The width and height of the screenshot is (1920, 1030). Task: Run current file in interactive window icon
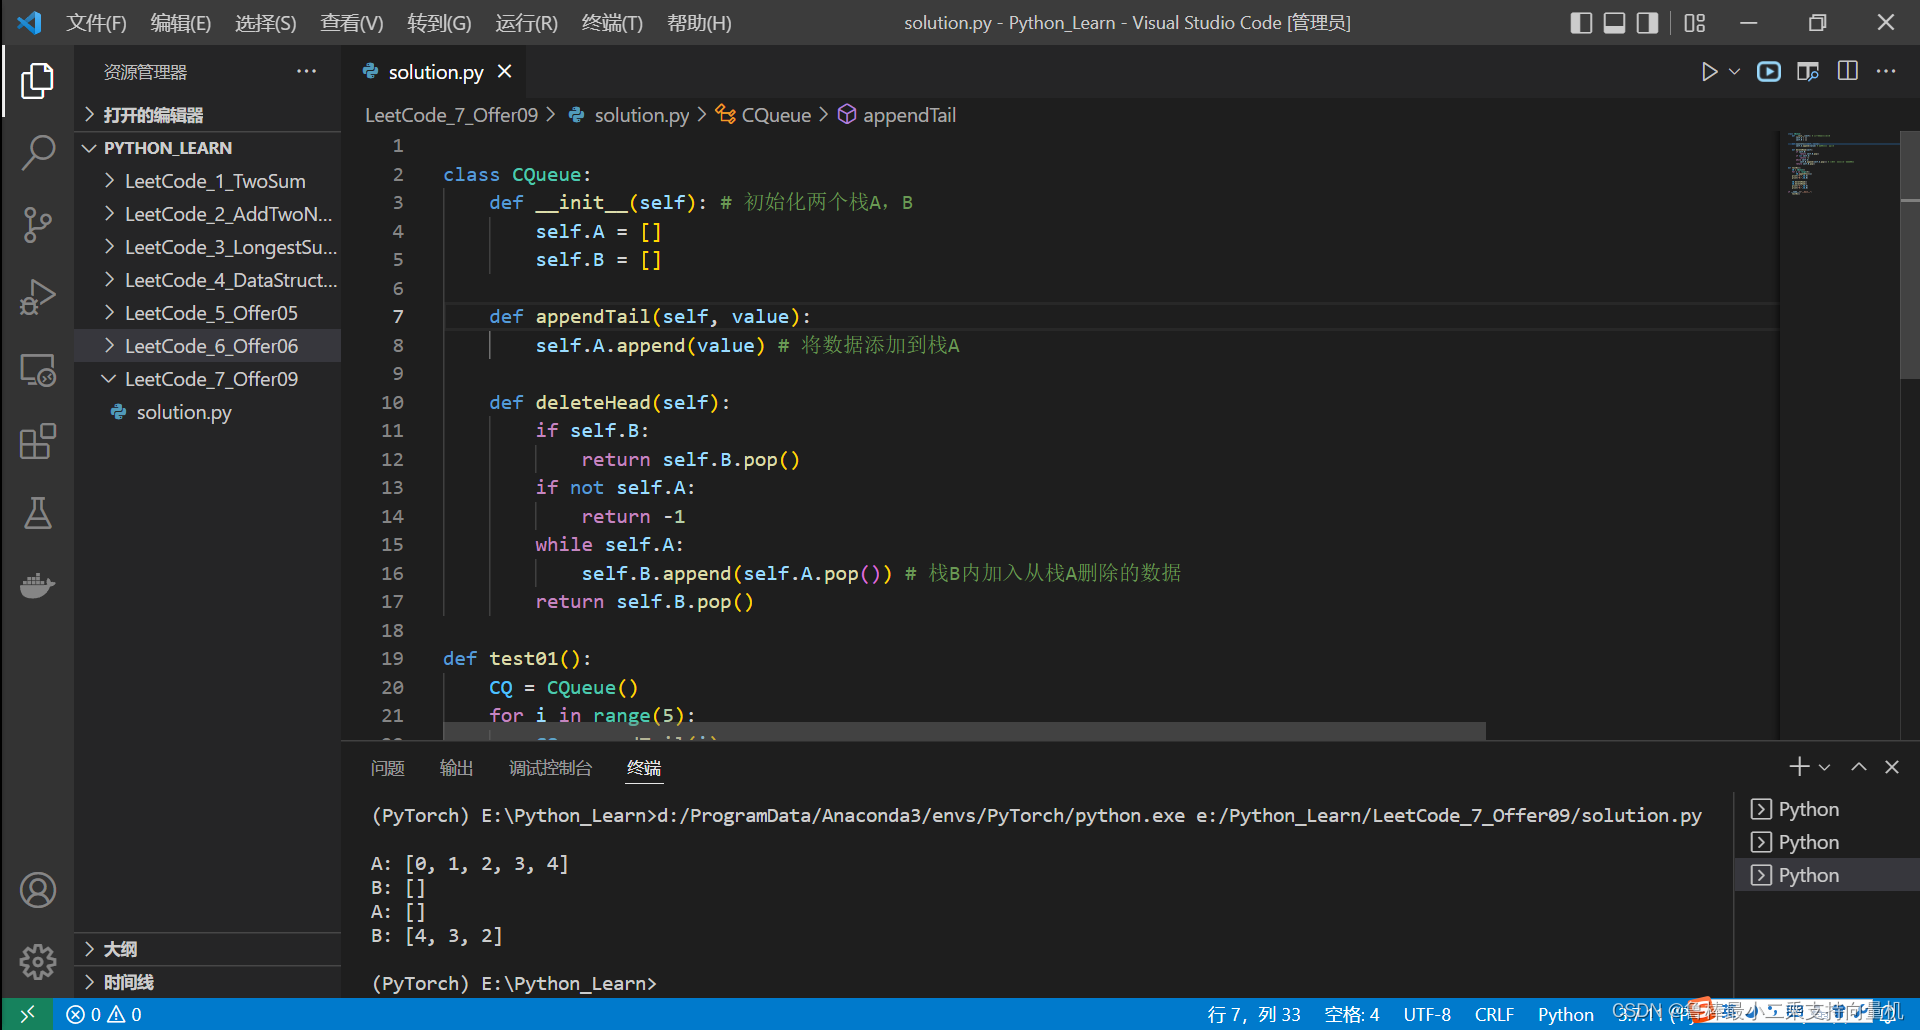click(1769, 72)
